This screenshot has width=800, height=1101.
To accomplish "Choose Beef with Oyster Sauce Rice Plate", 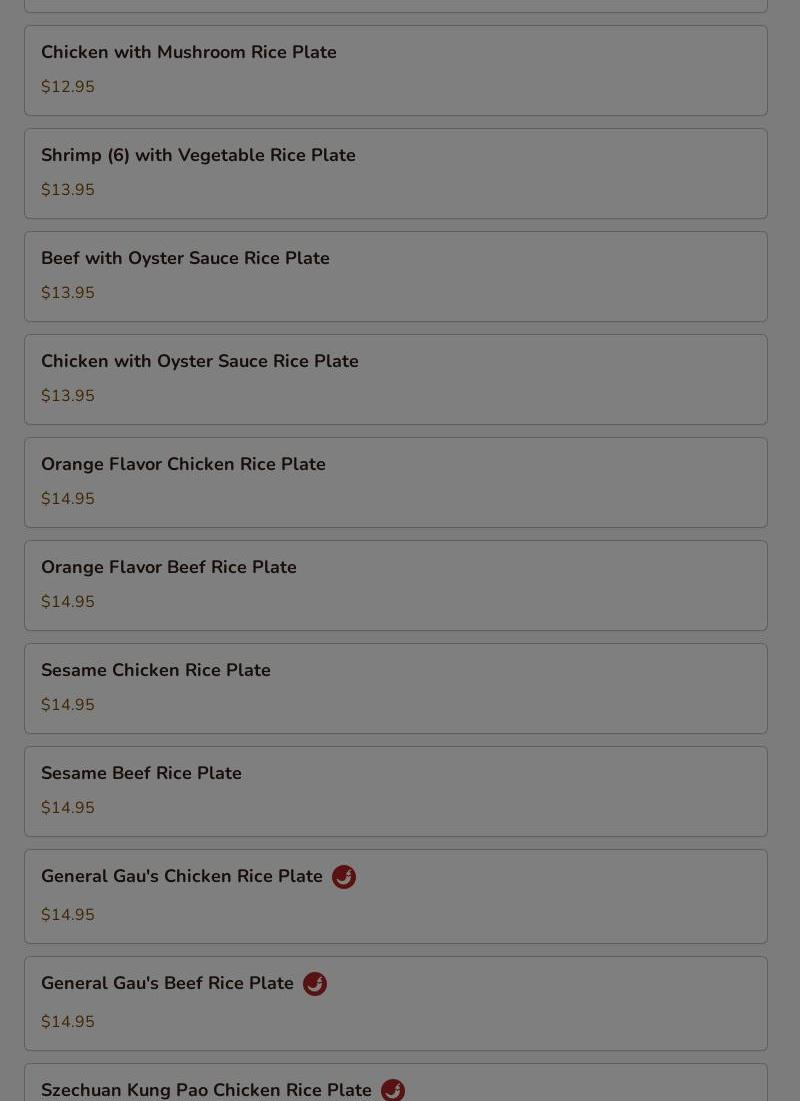I will 395,277.
